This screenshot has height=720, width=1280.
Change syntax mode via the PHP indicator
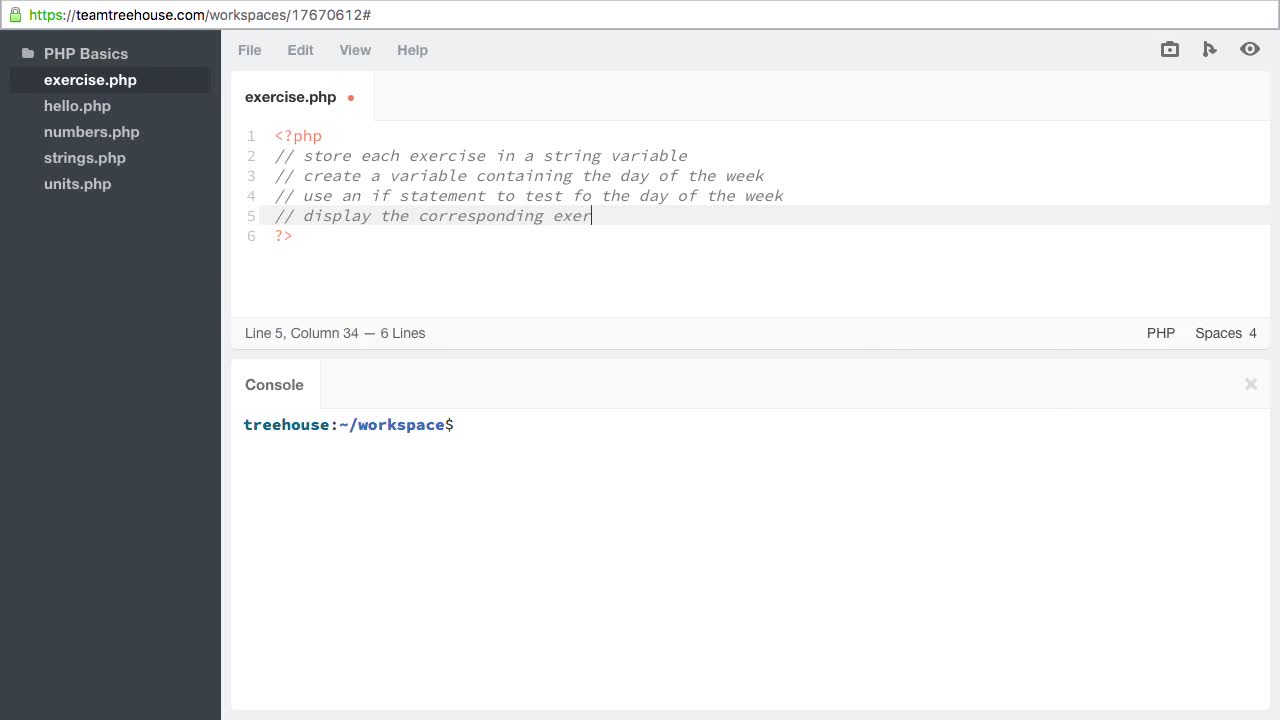point(1160,333)
